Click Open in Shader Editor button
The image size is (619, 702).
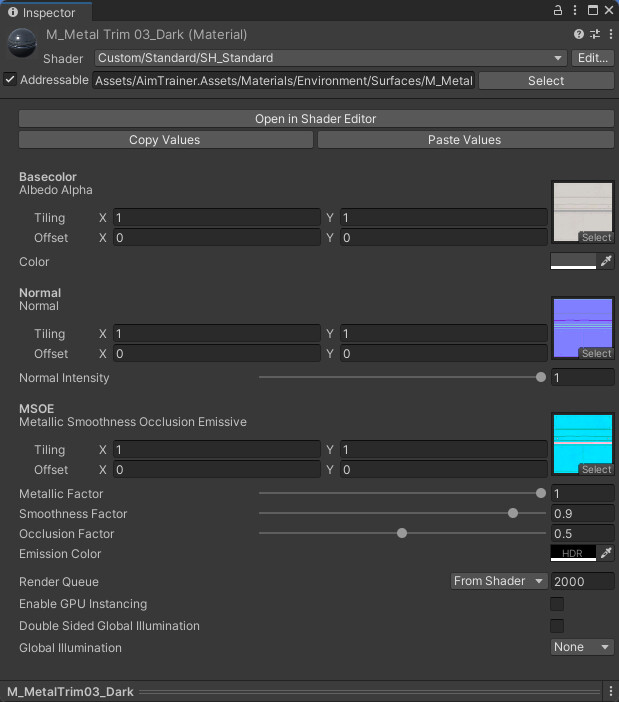(316, 119)
